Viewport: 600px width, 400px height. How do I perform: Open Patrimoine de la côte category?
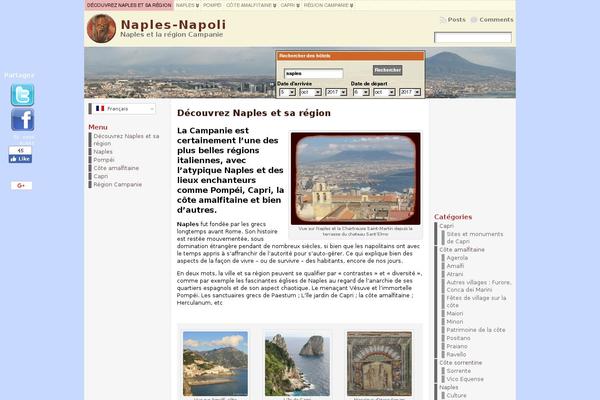(x=476, y=330)
